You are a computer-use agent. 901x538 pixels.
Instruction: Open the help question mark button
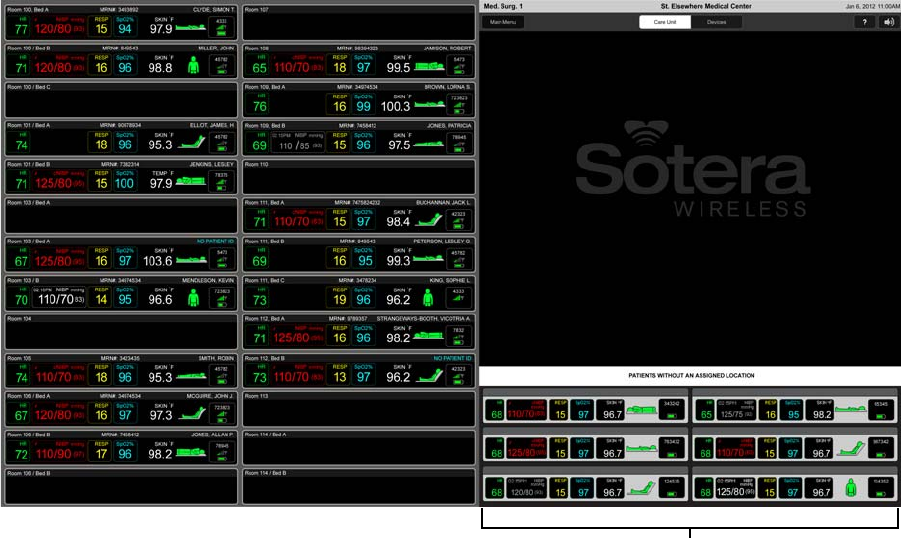click(864, 22)
